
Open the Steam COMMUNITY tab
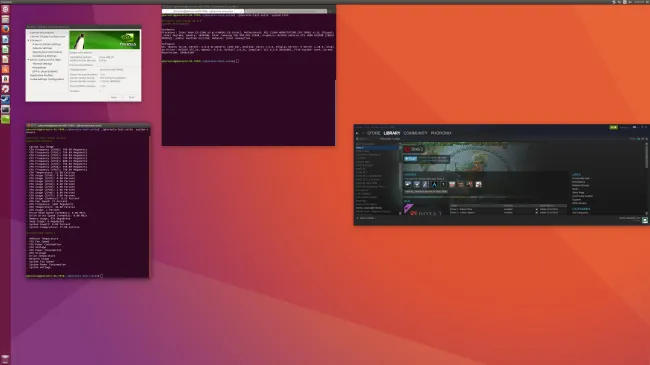coord(415,133)
